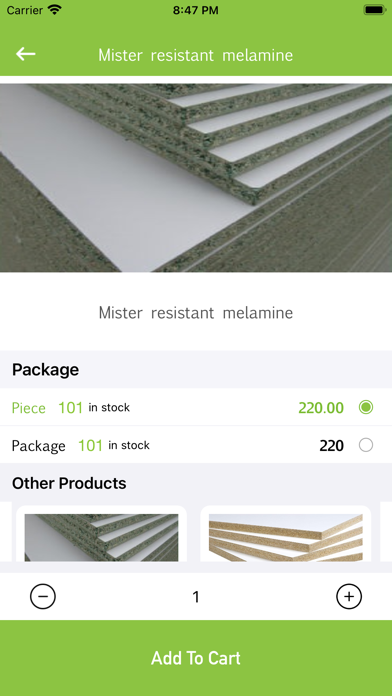Select the Piece radio button
Screen dimensions: 392x696
[x=366, y=407]
